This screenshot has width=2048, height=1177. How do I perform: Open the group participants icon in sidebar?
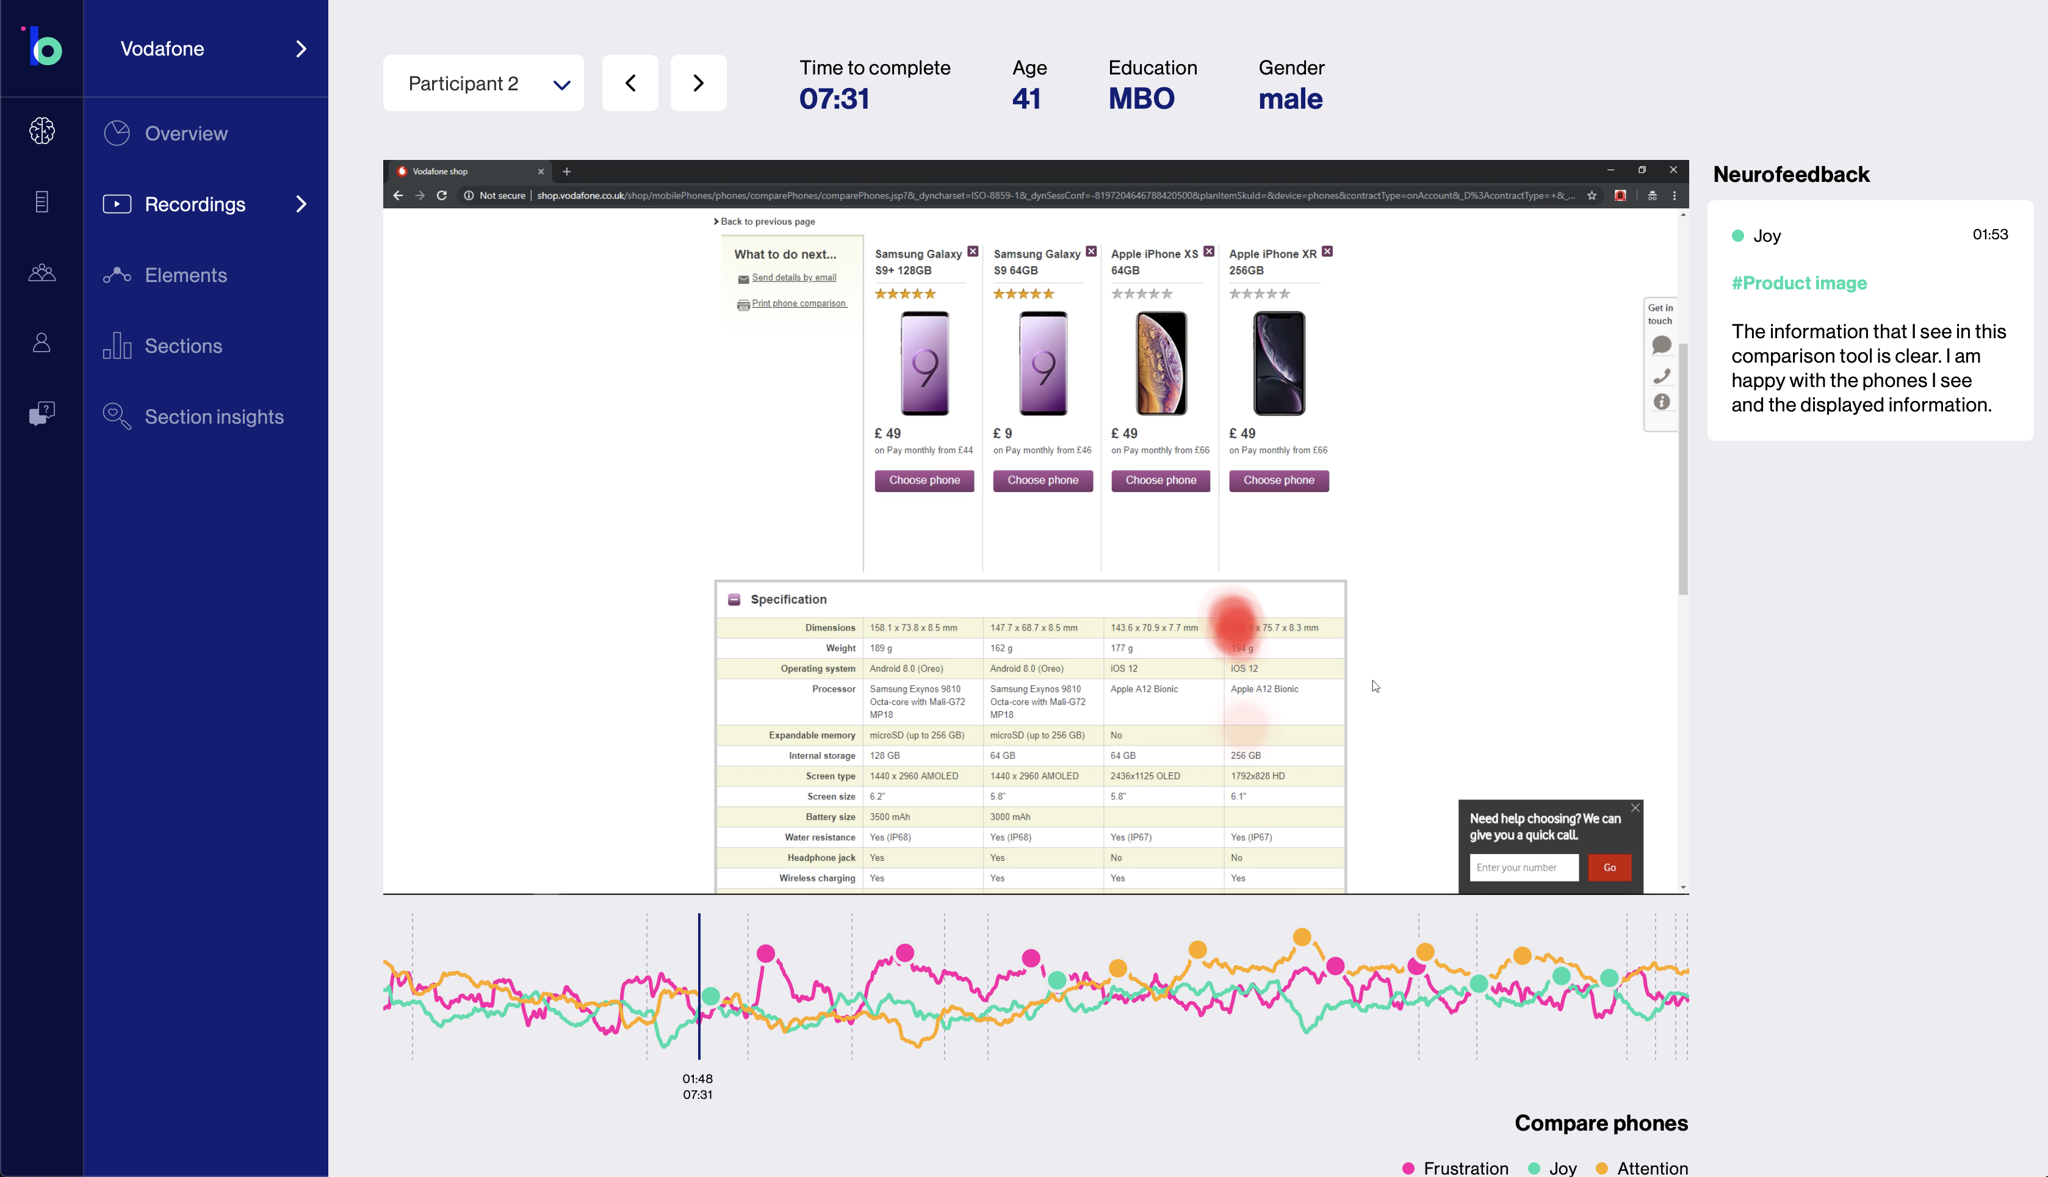tap(42, 272)
